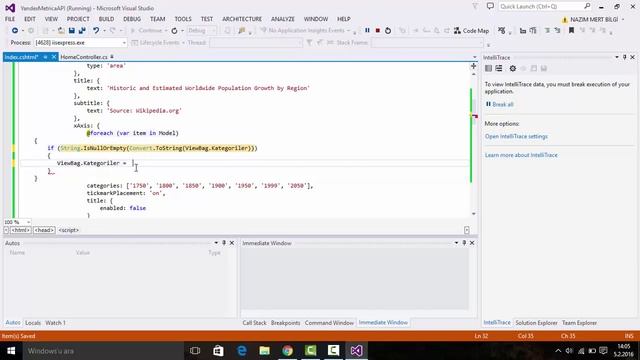Open the Process iisexpress.exe dropdown
640x360 pixels.
click(x=124, y=42)
